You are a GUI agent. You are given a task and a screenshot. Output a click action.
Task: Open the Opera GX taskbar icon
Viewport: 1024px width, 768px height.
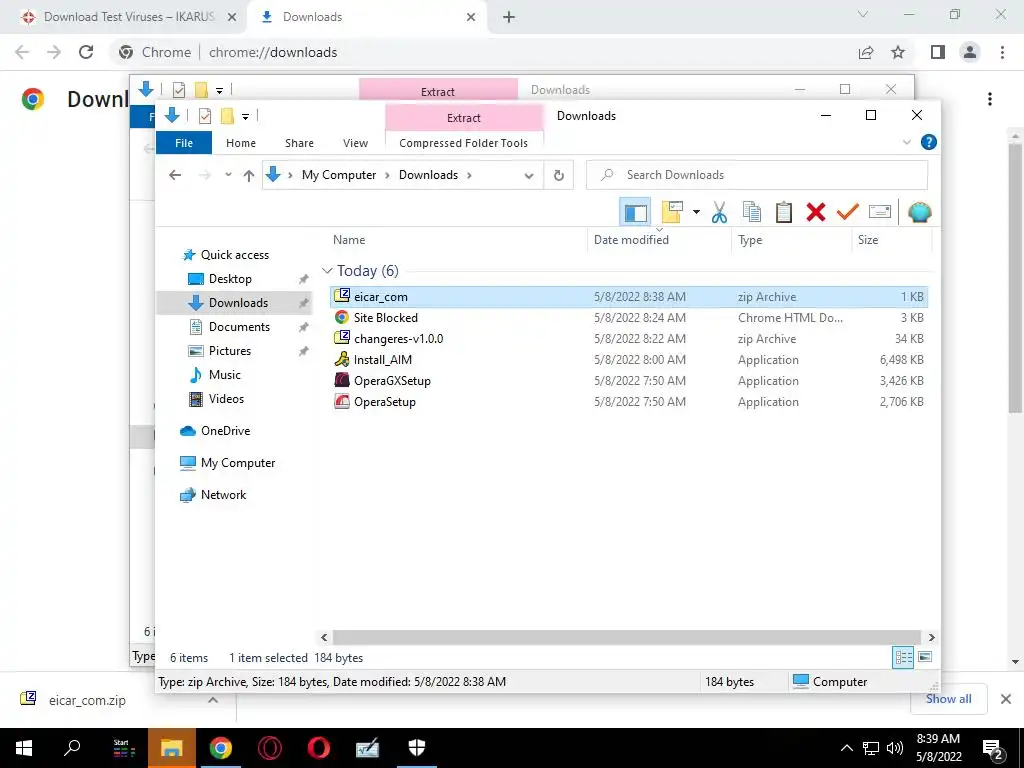pos(269,748)
